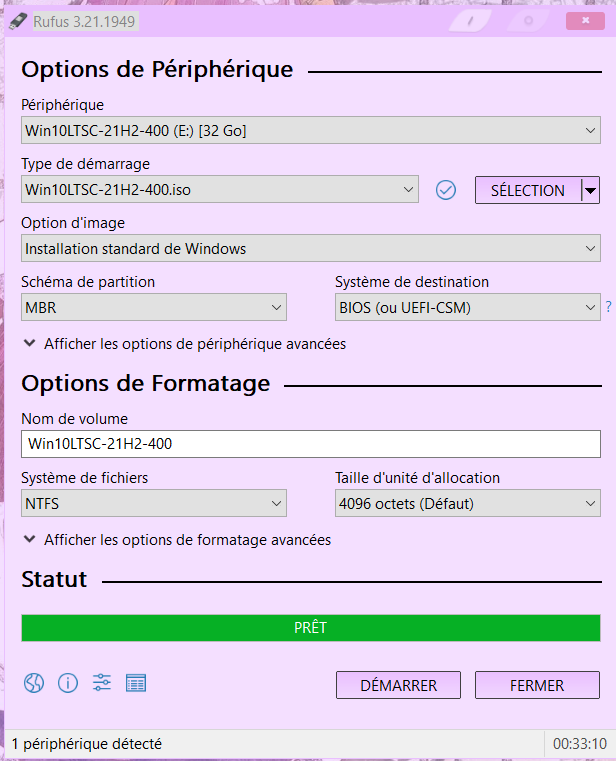Image resolution: width=616 pixels, height=761 pixels.
Task: Click the green PRÊT progress bar
Action: tap(311, 628)
